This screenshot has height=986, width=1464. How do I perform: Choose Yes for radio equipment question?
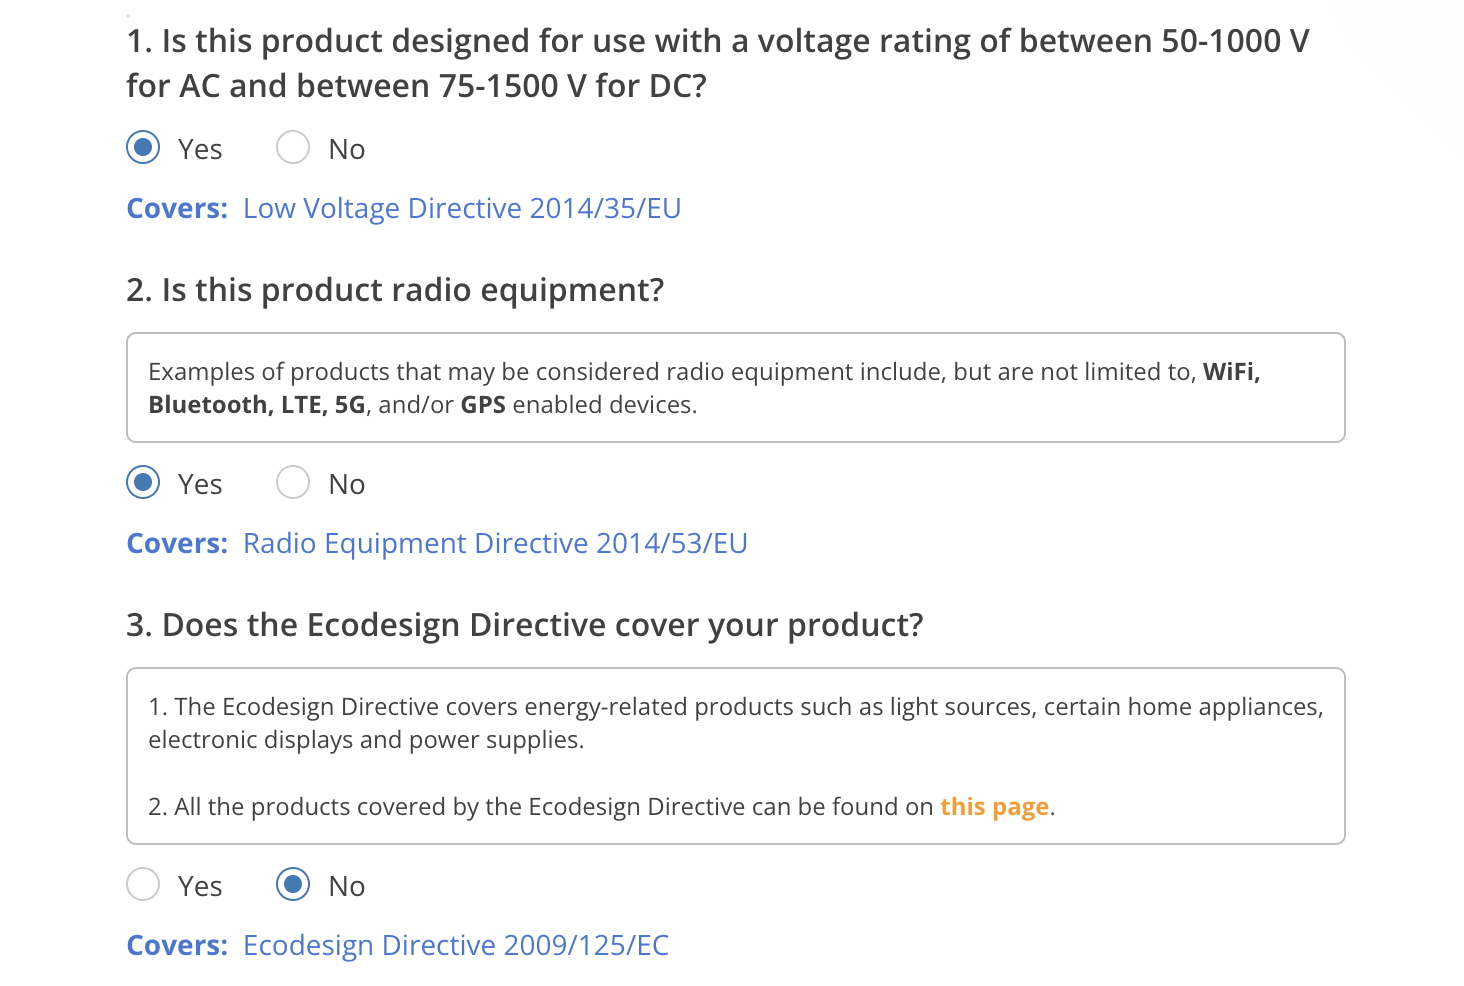click(144, 483)
